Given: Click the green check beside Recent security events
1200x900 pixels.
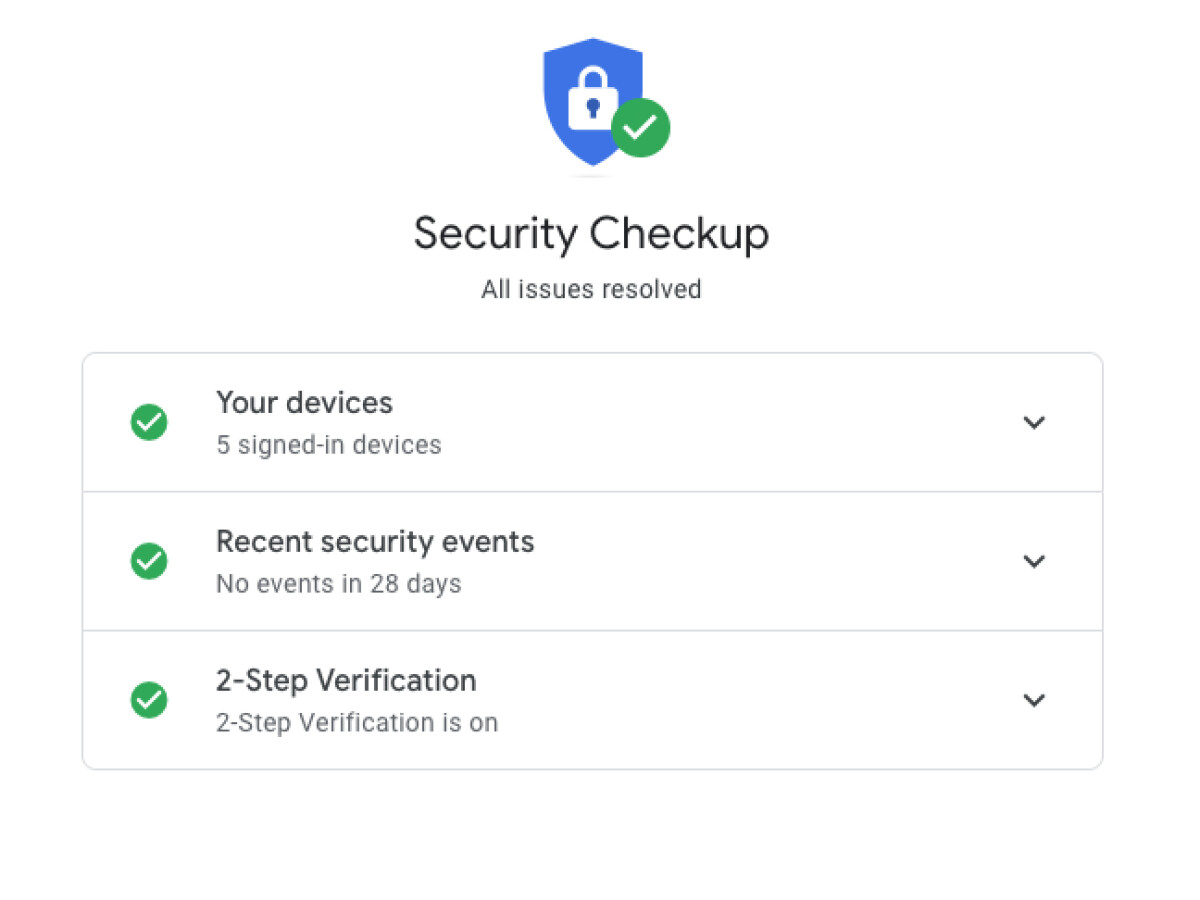Looking at the screenshot, I should point(149,561).
